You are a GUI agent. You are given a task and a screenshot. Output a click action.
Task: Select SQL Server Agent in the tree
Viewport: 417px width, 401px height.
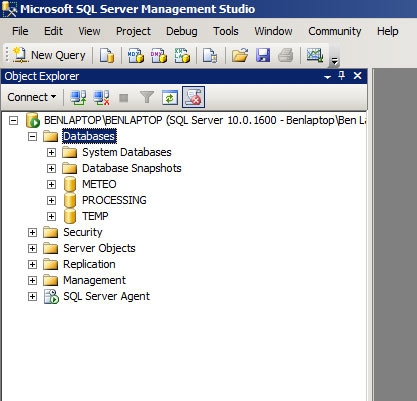(x=106, y=296)
